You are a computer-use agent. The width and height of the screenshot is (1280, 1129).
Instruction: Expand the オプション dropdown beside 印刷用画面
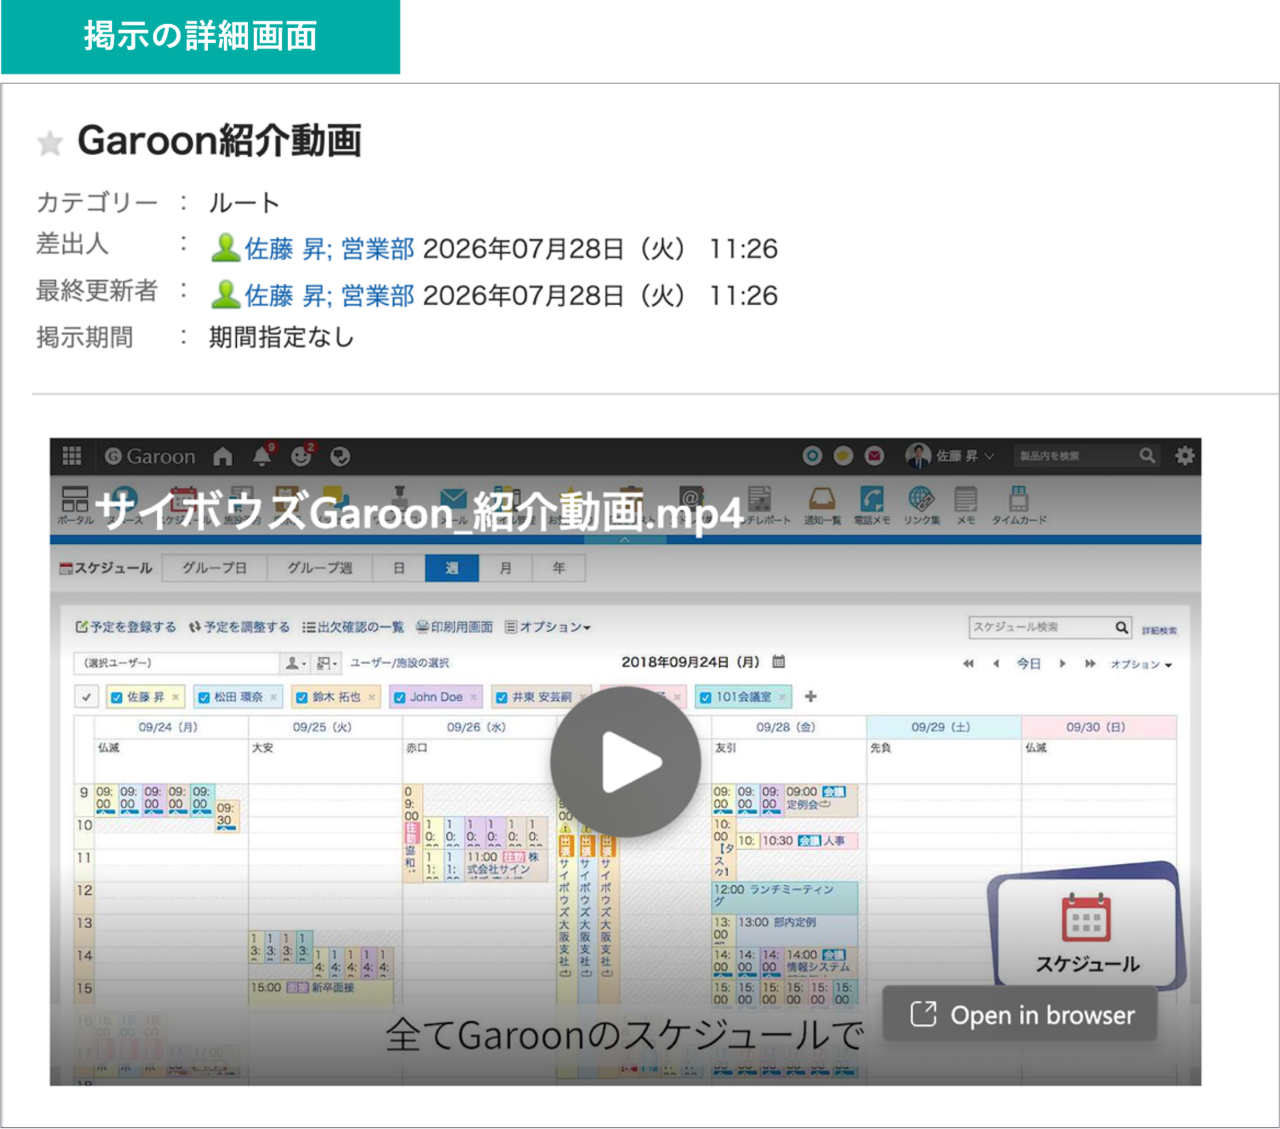pyautogui.click(x=548, y=627)
